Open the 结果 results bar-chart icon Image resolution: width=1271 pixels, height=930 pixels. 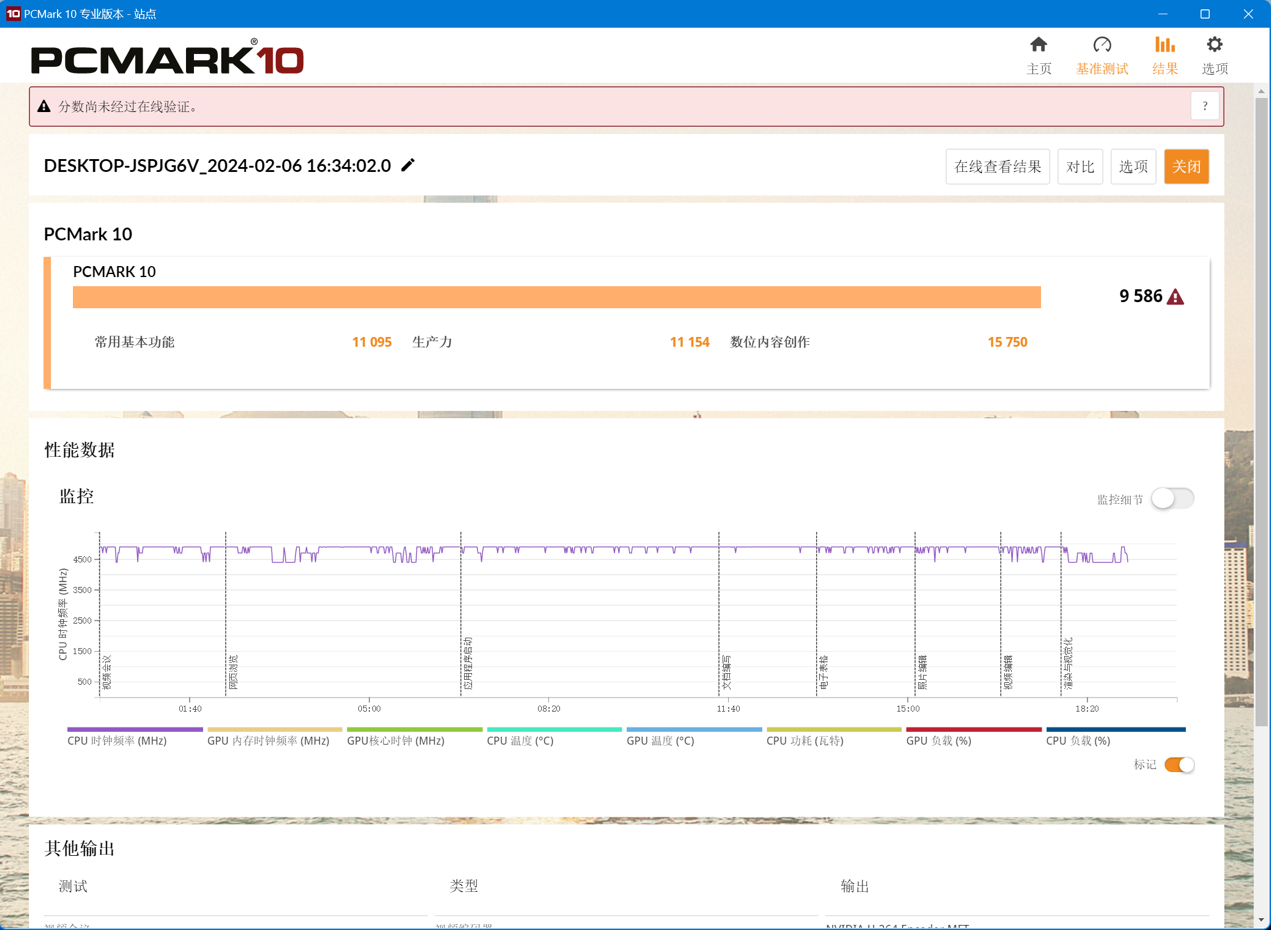1165,45
